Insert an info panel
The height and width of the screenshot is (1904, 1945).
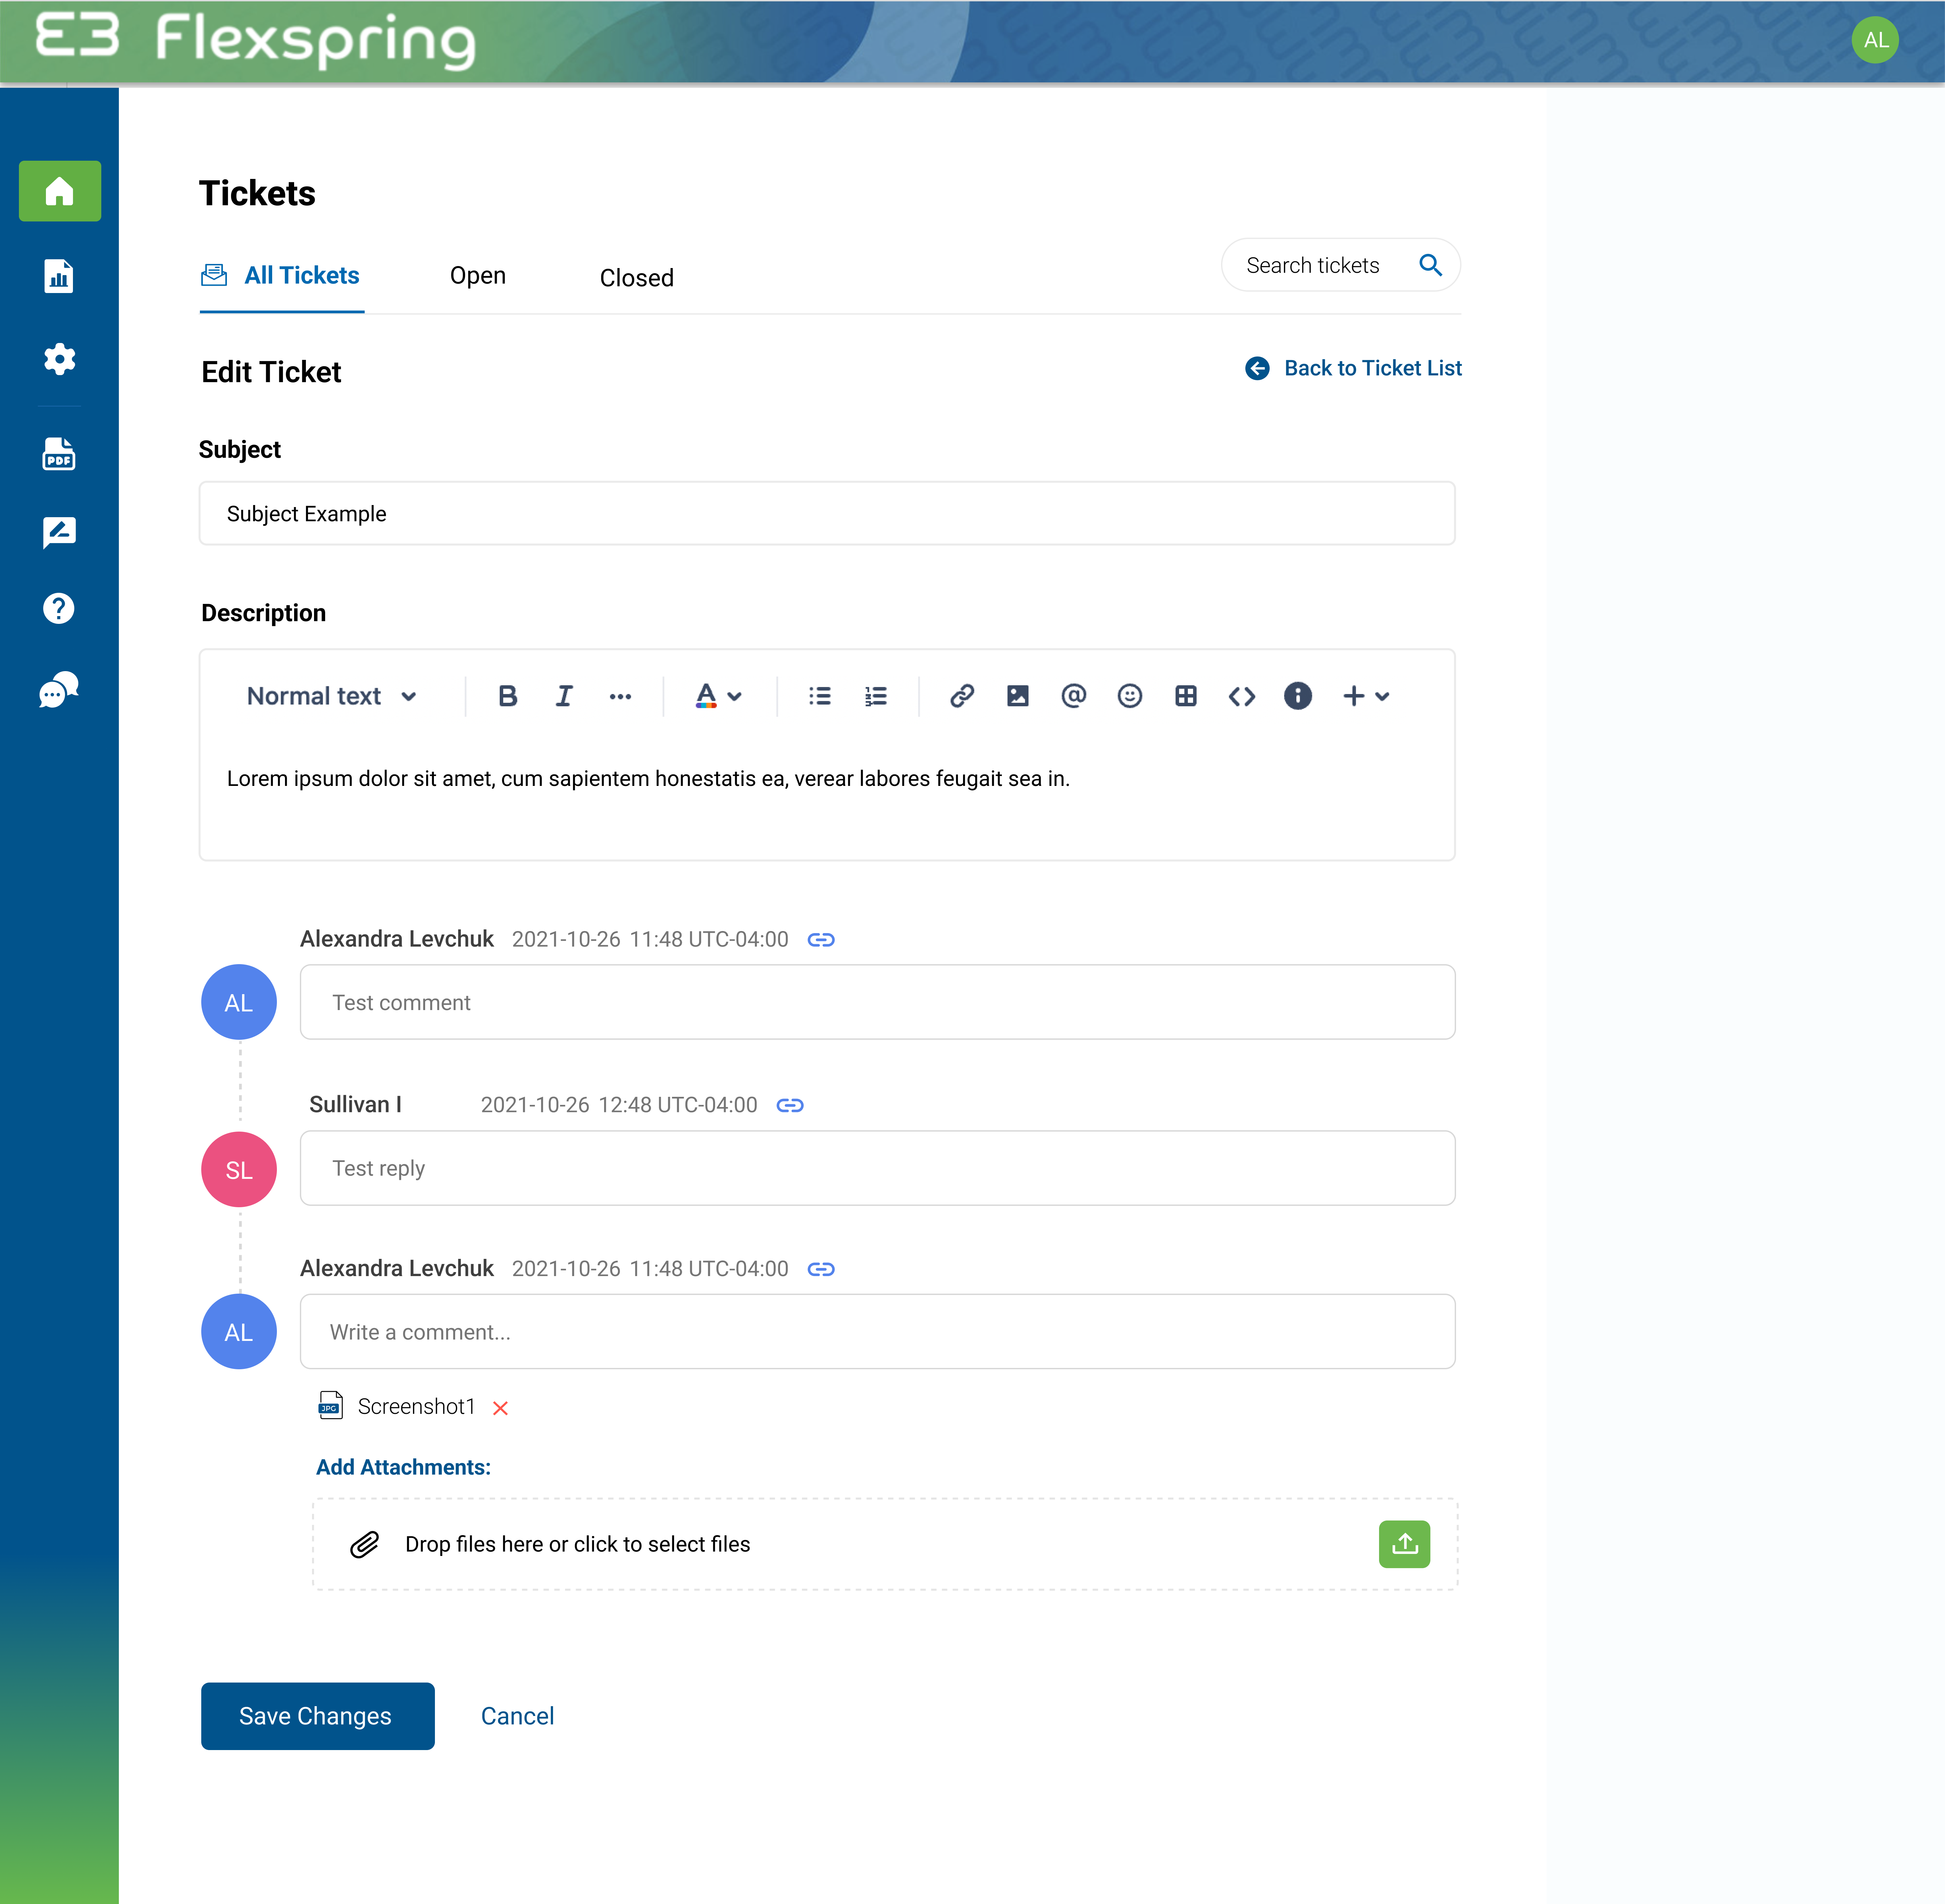click(x=1298, y=696)
